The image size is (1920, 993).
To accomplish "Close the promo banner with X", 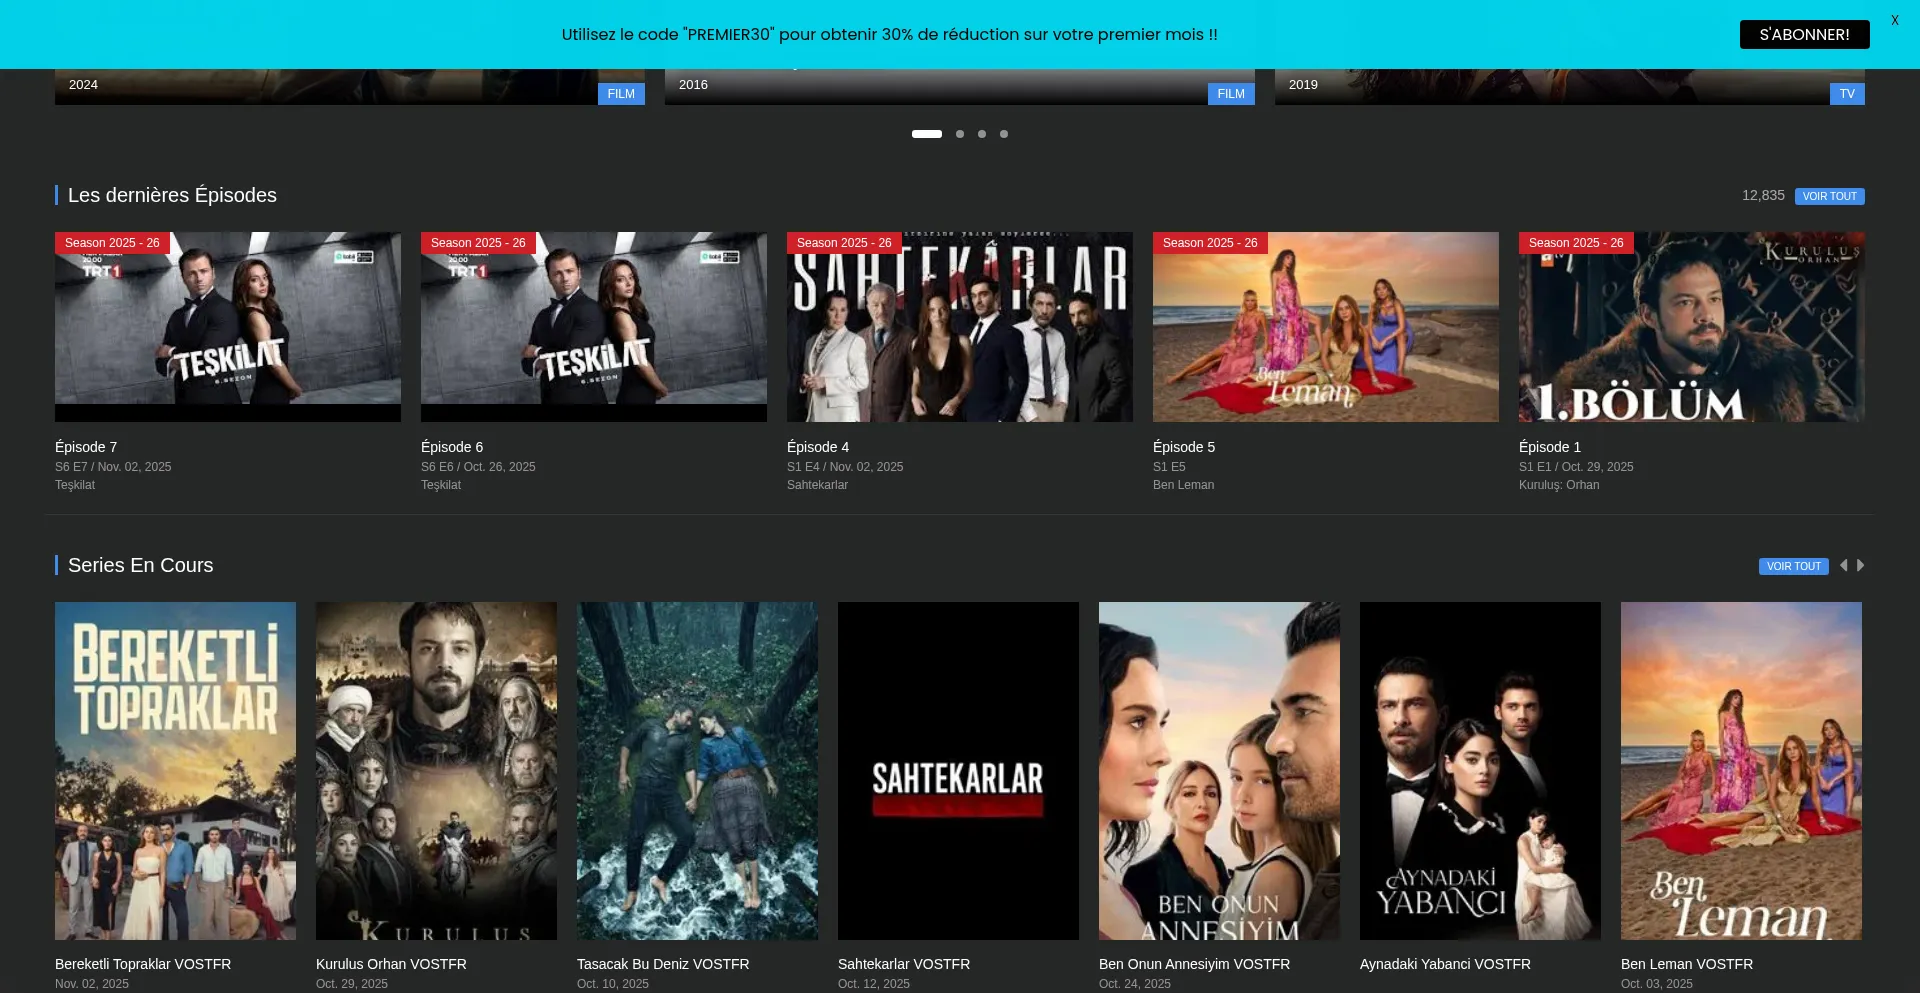I will point(1894,20).
